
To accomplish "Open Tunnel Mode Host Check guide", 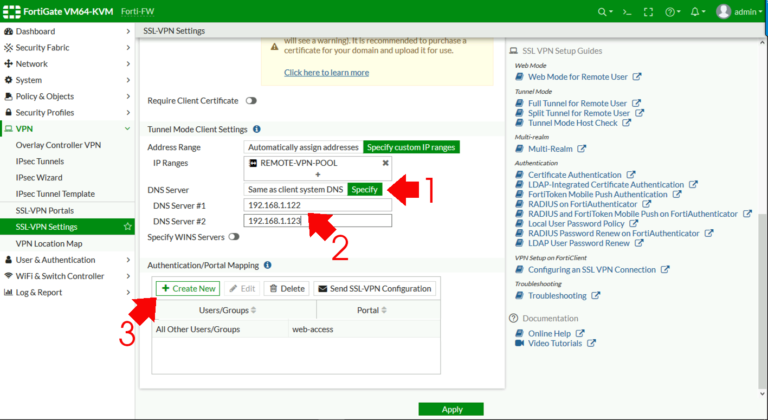I will point(573,123).
